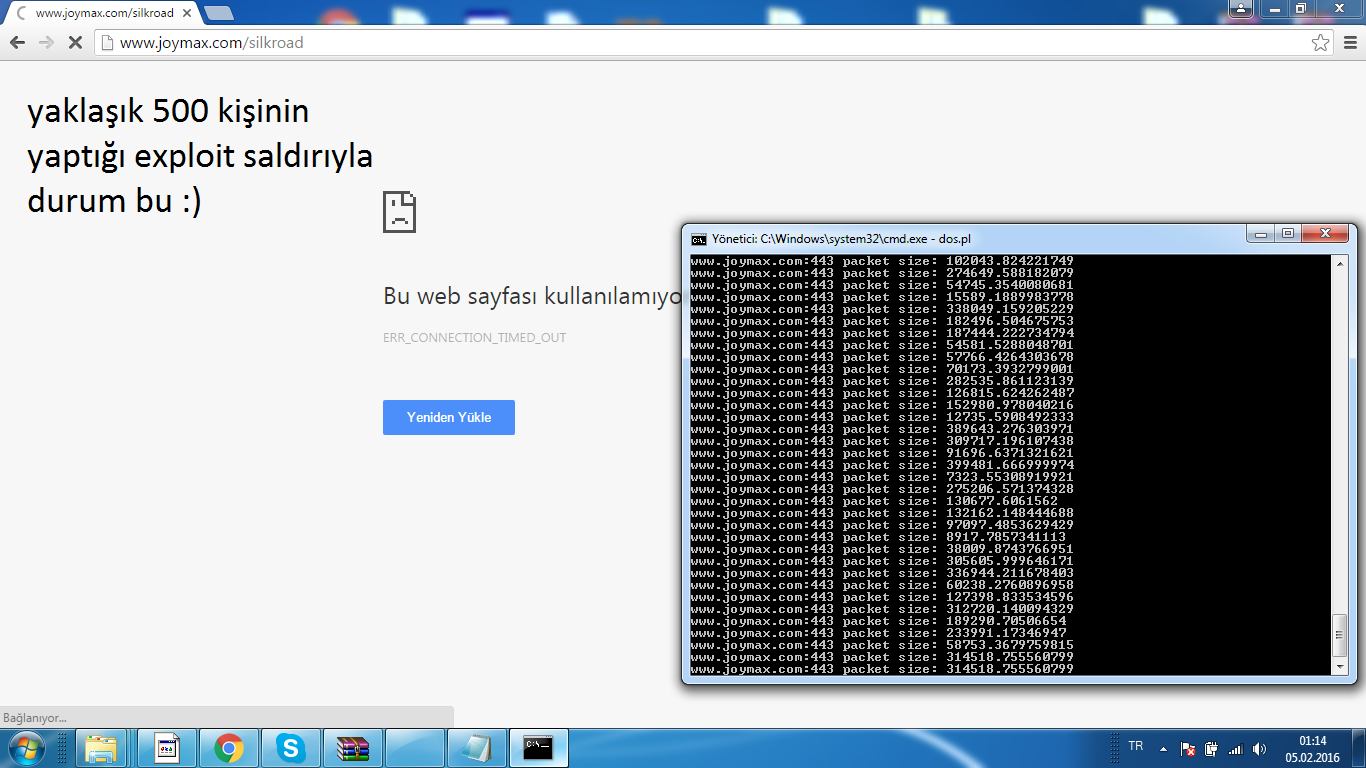The width and height of the screenshot is (1366, 768).
Task: Click the Show desktop strip at taskbar end
Action: pyautogui.click(x=1359, y=748)
